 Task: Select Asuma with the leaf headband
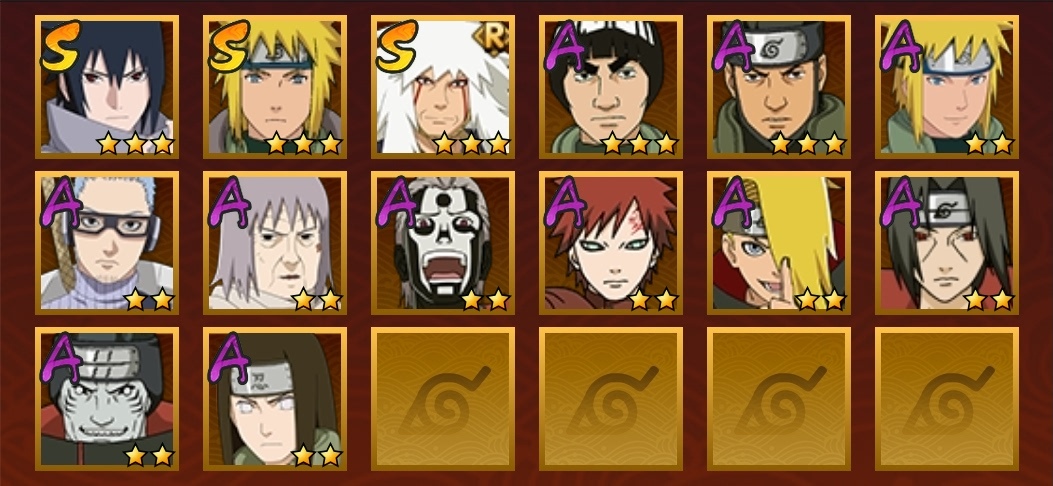click(x=778, y=87)
